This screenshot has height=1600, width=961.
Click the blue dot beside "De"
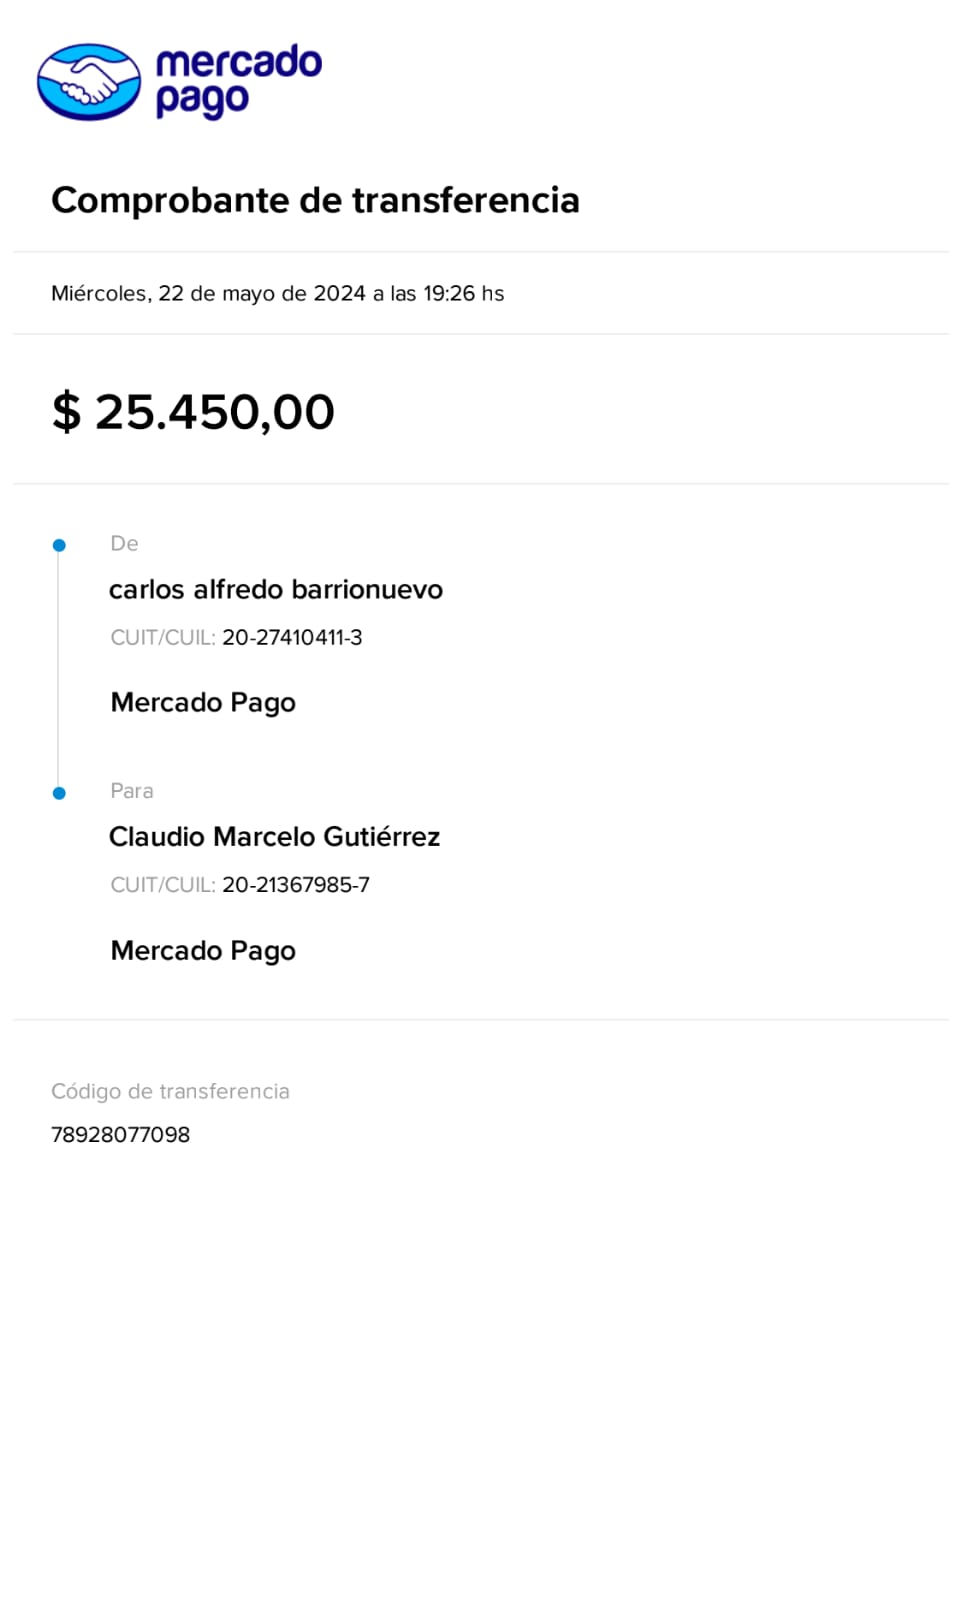click(x=59, y=545)
